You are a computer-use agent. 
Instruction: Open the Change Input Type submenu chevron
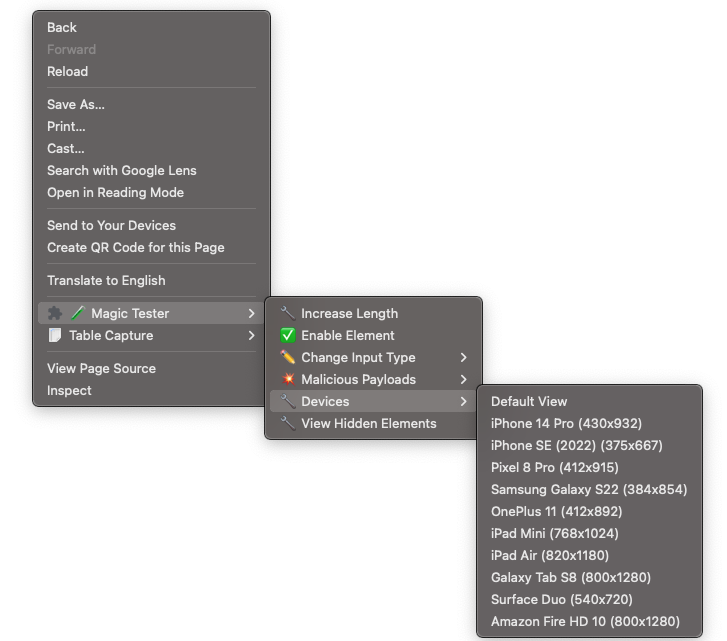pos(463,357)
